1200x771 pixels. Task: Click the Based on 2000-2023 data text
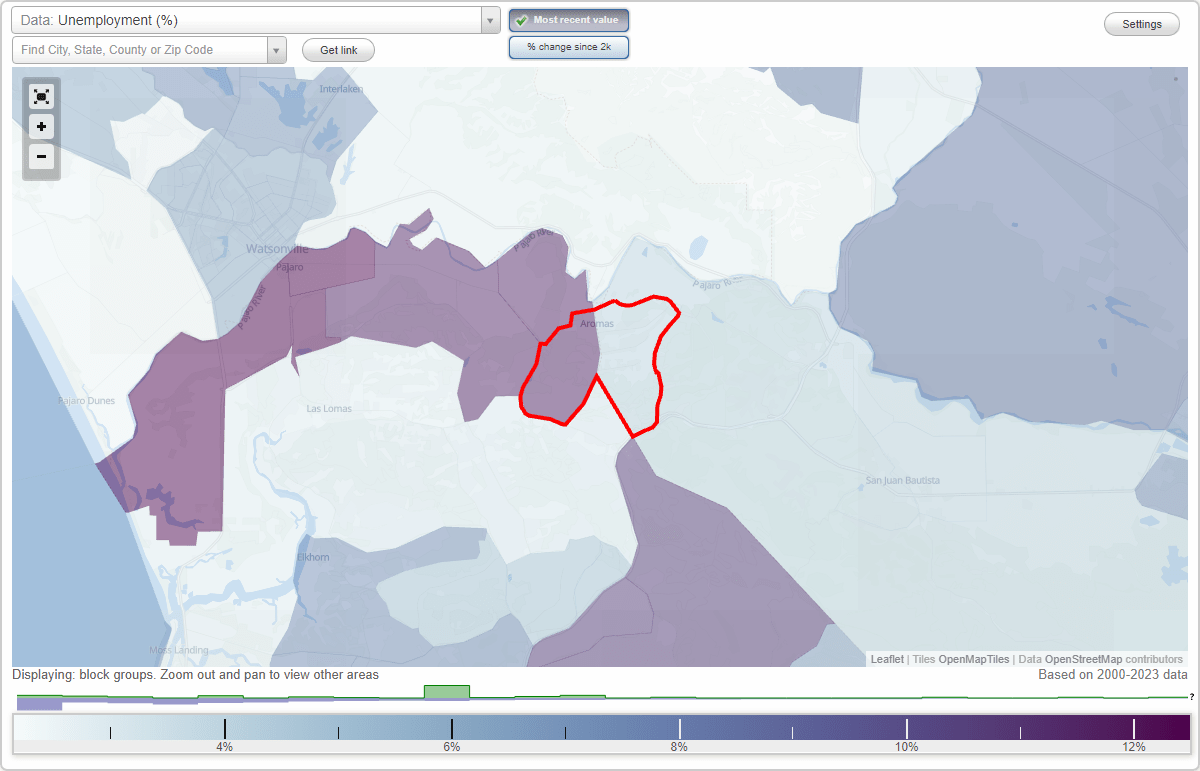coord(1113,675)
